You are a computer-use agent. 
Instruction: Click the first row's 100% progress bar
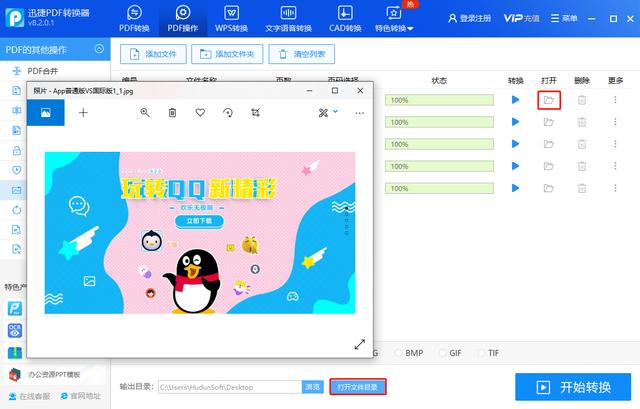[439, 100]
